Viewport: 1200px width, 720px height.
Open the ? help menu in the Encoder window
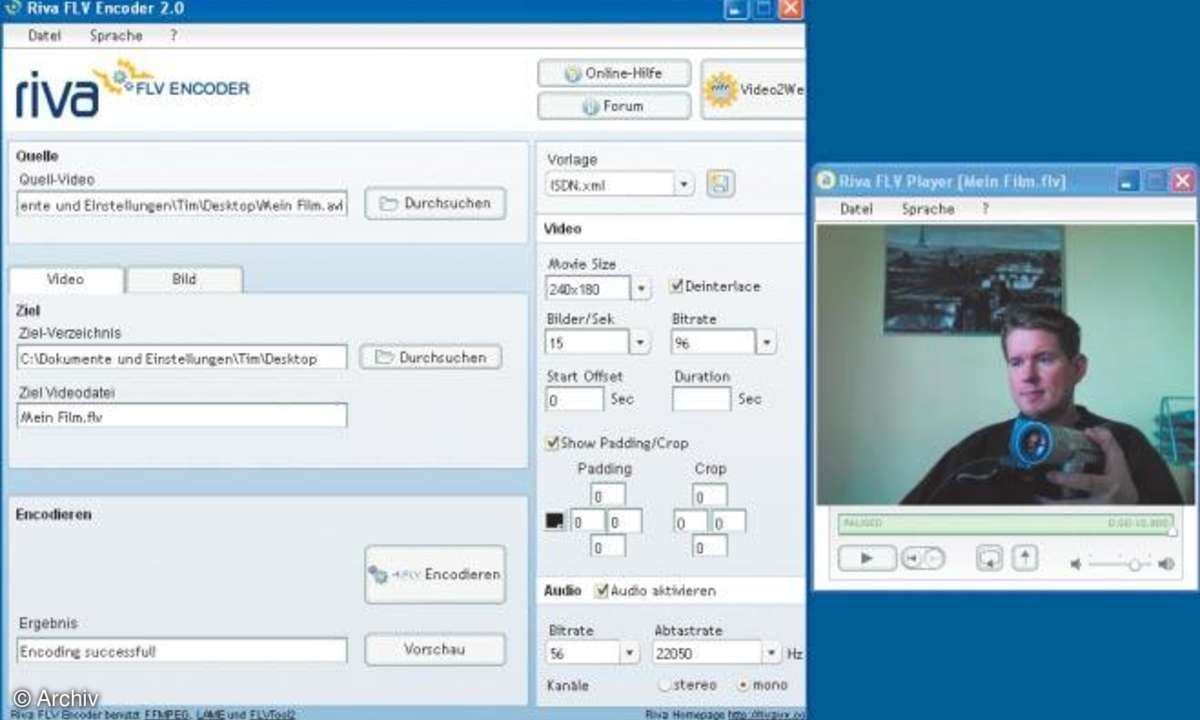coord(173,35)
